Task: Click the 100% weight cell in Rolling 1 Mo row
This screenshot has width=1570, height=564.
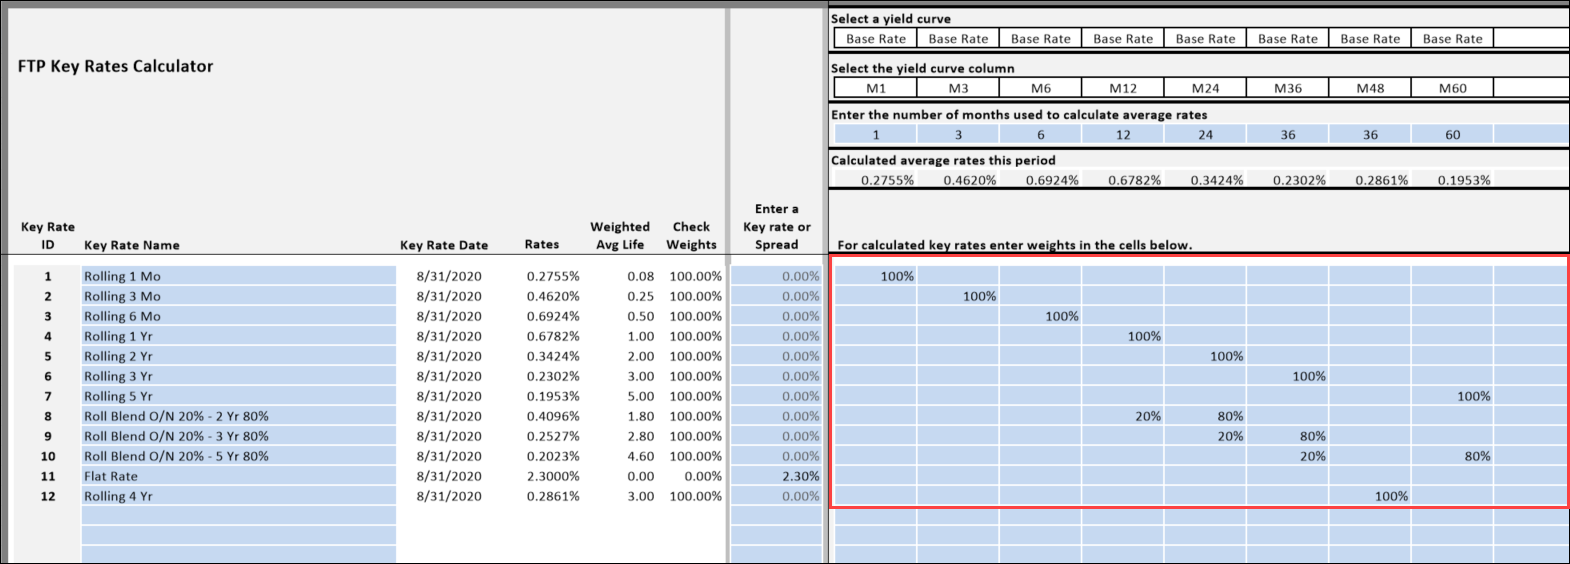Action: click(875, 276)
